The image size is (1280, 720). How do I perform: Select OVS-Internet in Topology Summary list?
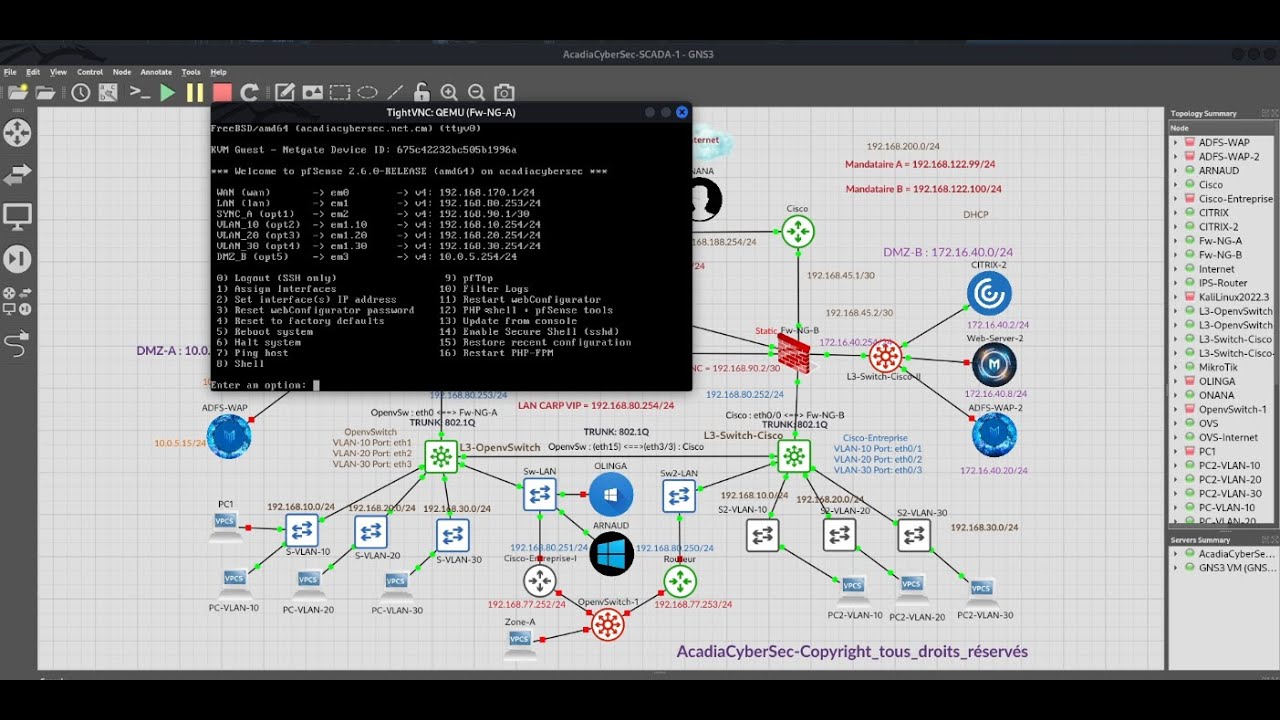(x=1228, y=437)
